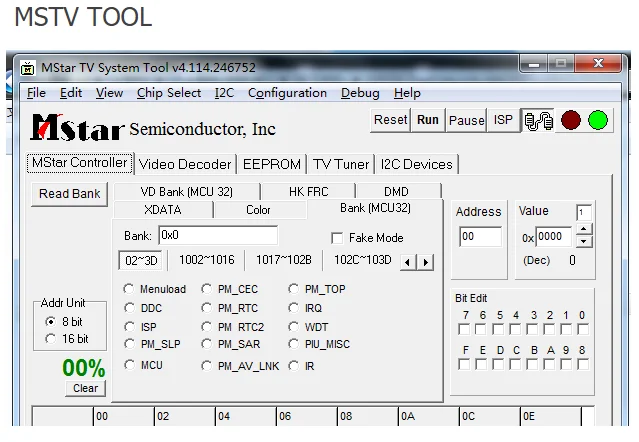Click the Bank input field showing 0x0
Viewport: 639px width, 442px height.
click(x=218, y=235)
